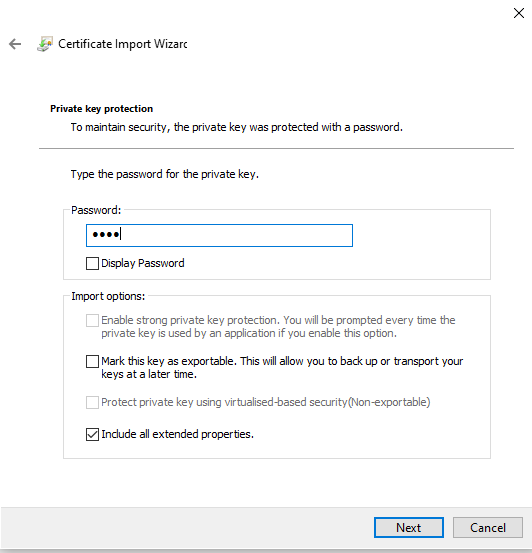Click the greyed Enable strong private key protection checkbox
Screen dimensions: 532x553
[92, 320]
